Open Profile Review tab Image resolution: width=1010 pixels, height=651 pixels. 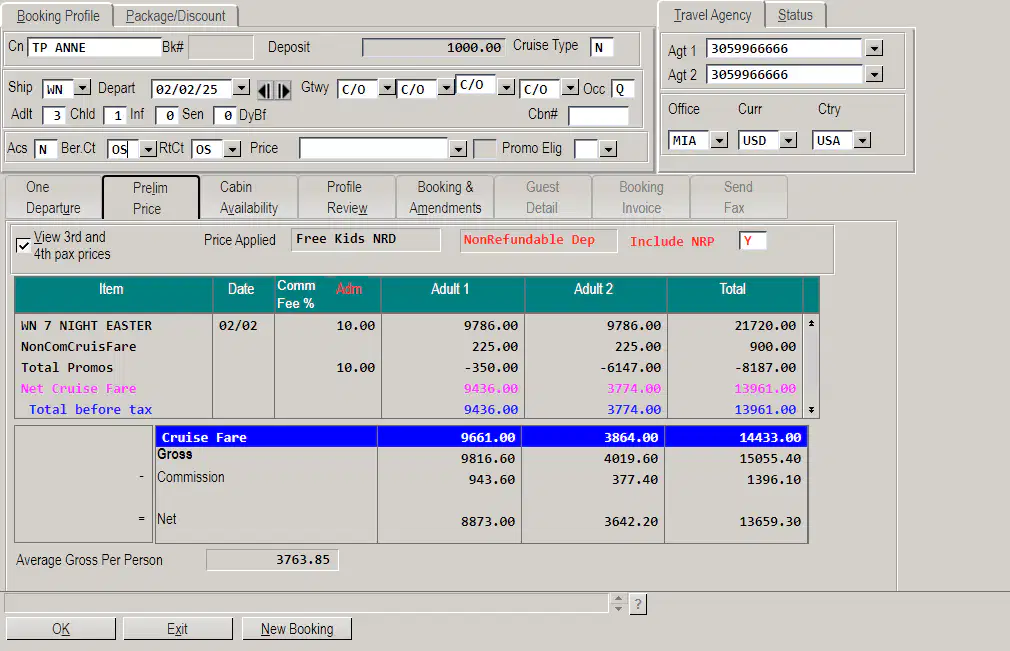coord(347,198)
